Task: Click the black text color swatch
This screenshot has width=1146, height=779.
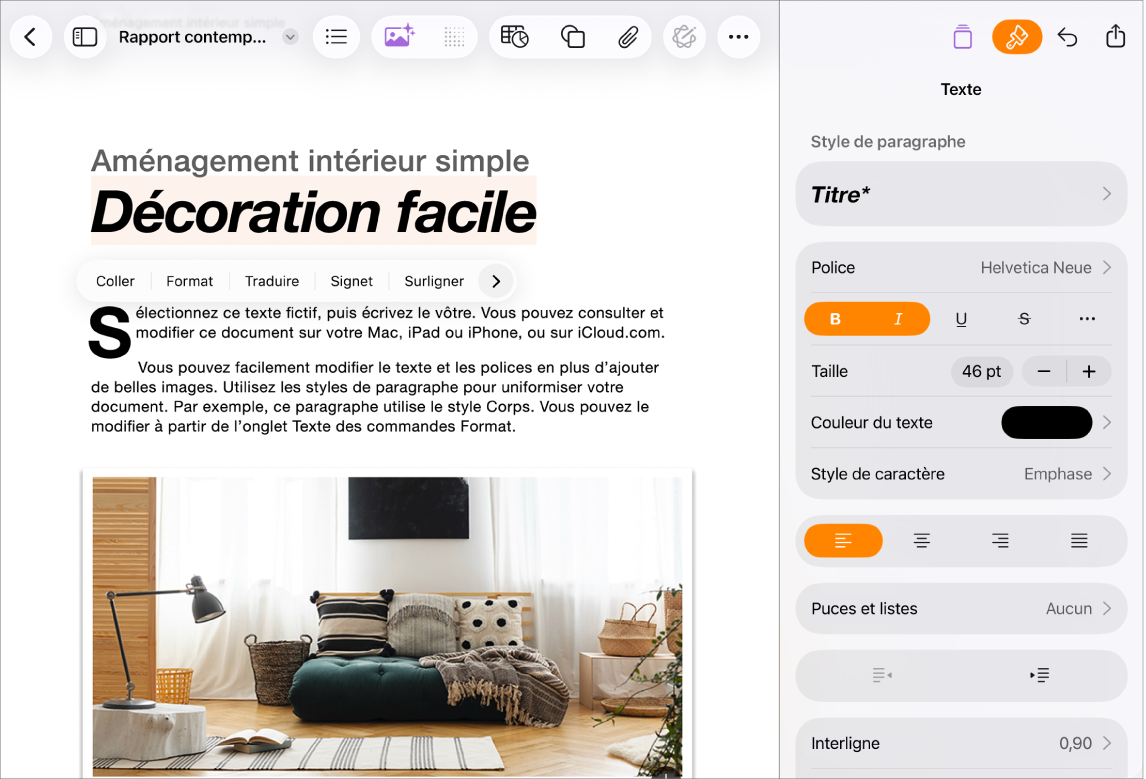Action: (x=1047, y=422)
